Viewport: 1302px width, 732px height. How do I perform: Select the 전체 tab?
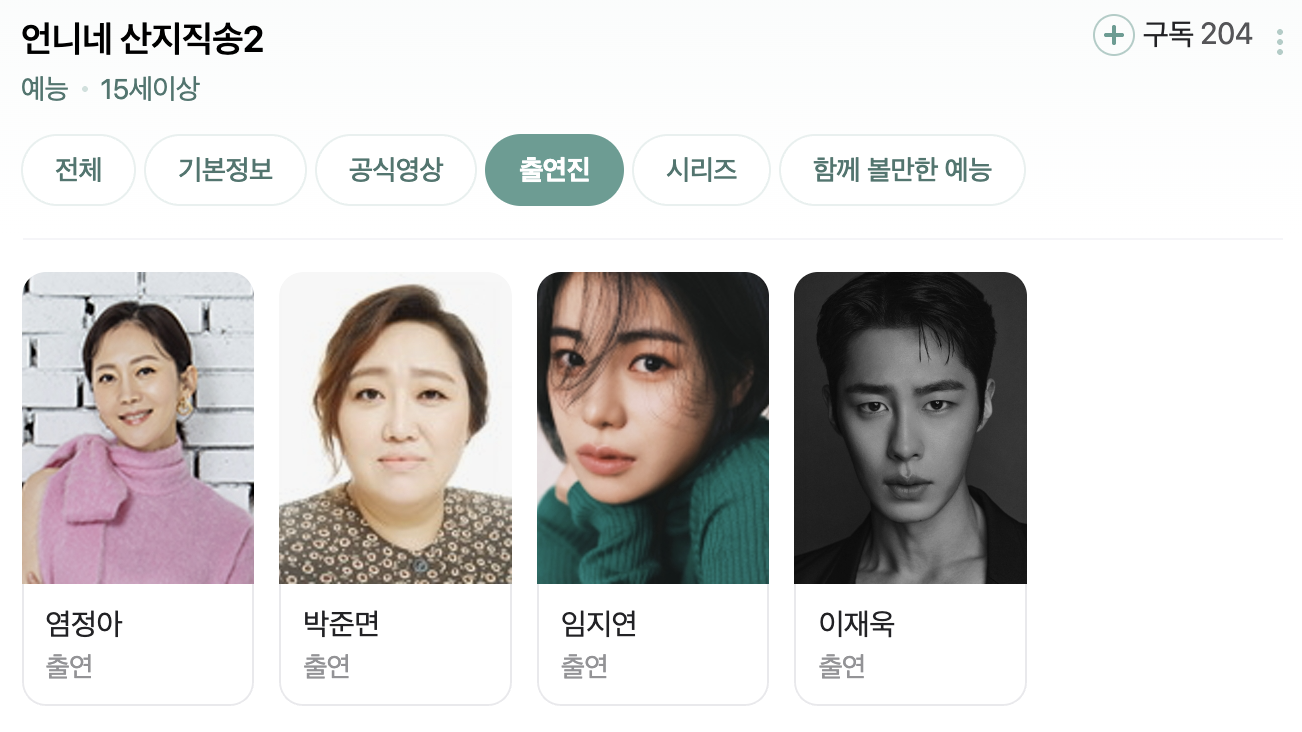tap(78, 170)
